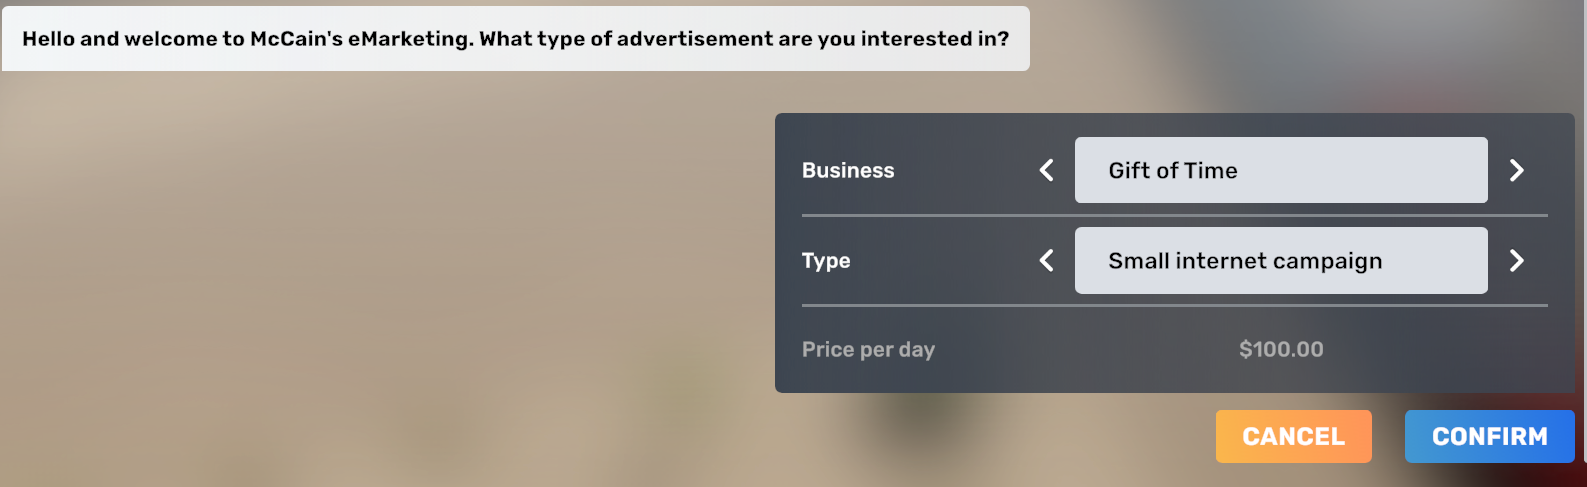Click the divider line under the Business row
1587x487 pixels.
pos(1174,215)
